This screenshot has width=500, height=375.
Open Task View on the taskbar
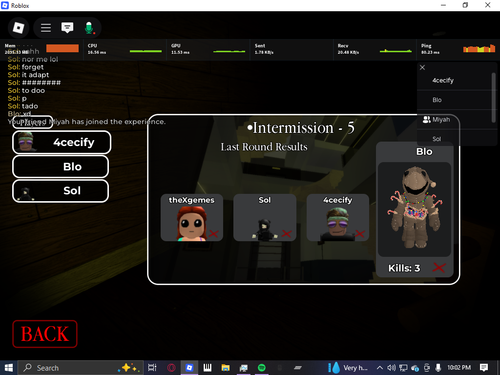pos(152,368)
